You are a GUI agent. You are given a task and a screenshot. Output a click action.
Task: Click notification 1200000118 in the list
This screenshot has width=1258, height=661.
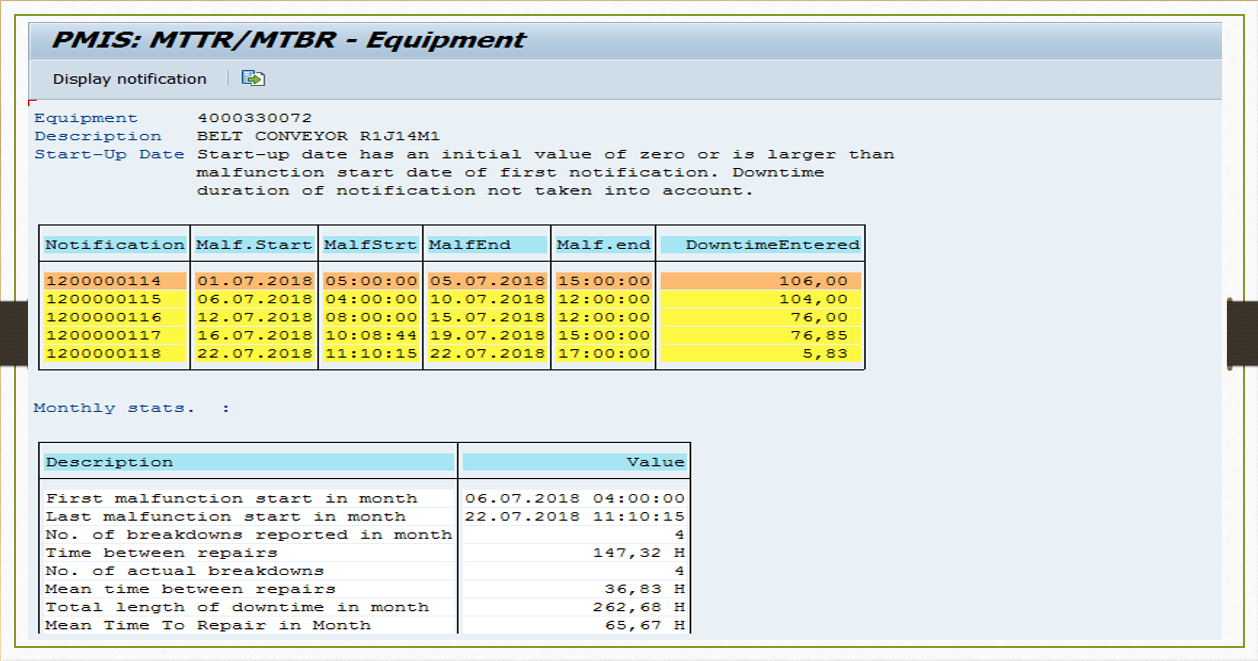pyautogui.click(x=103, y=353)
